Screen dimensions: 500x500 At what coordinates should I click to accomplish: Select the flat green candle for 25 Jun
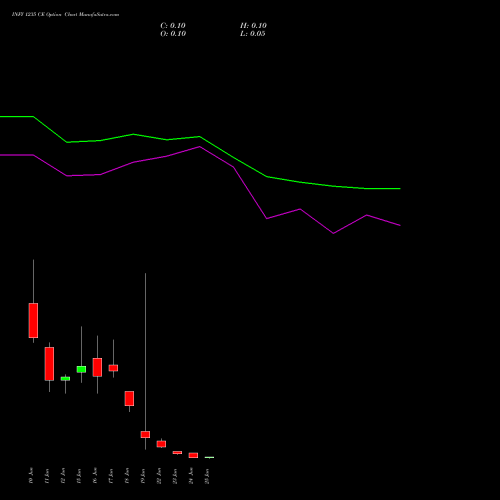point(209,457)
